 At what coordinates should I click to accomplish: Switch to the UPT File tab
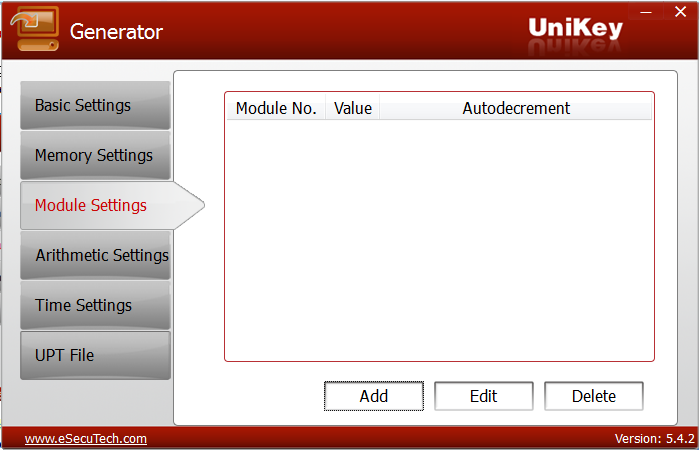[x=95, y=355]
